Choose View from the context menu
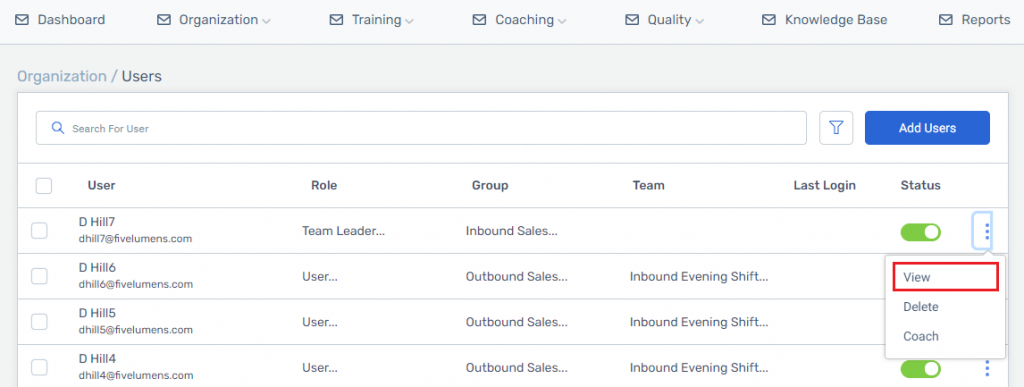The image size is (1024, 387). (x=944, y=277)
